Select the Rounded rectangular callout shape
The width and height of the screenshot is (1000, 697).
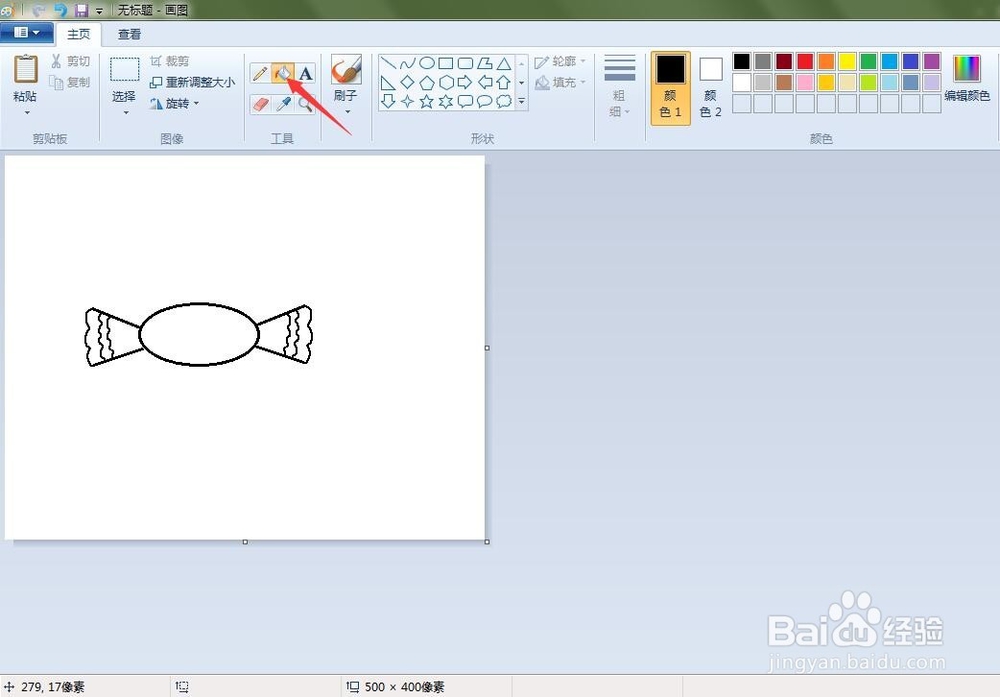466,101
